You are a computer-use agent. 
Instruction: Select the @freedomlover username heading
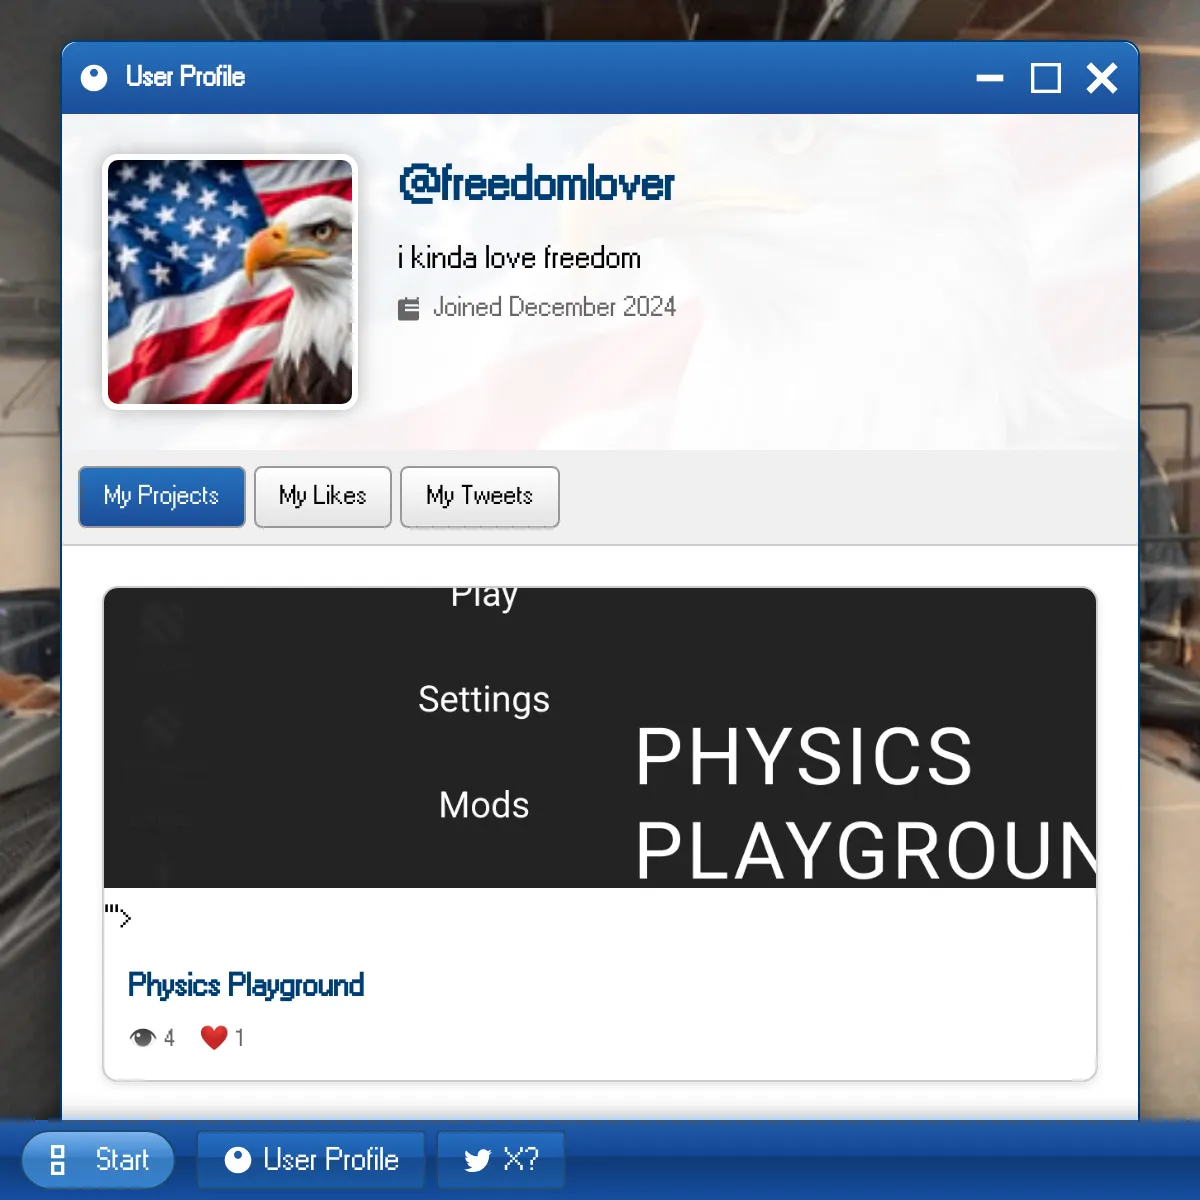point(536,184)
